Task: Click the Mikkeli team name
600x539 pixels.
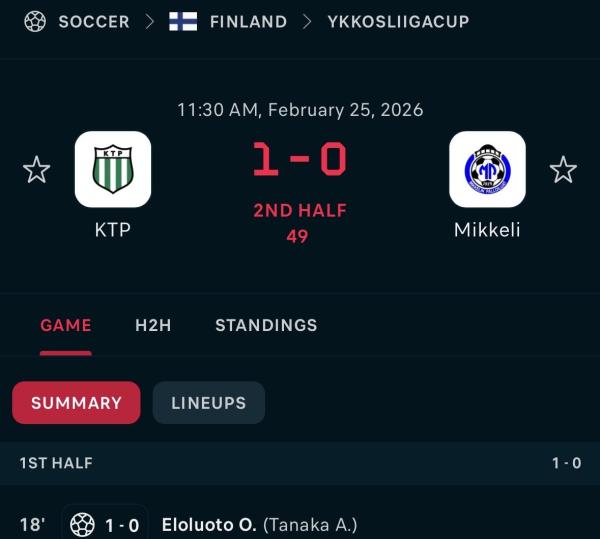Action: 487,229
